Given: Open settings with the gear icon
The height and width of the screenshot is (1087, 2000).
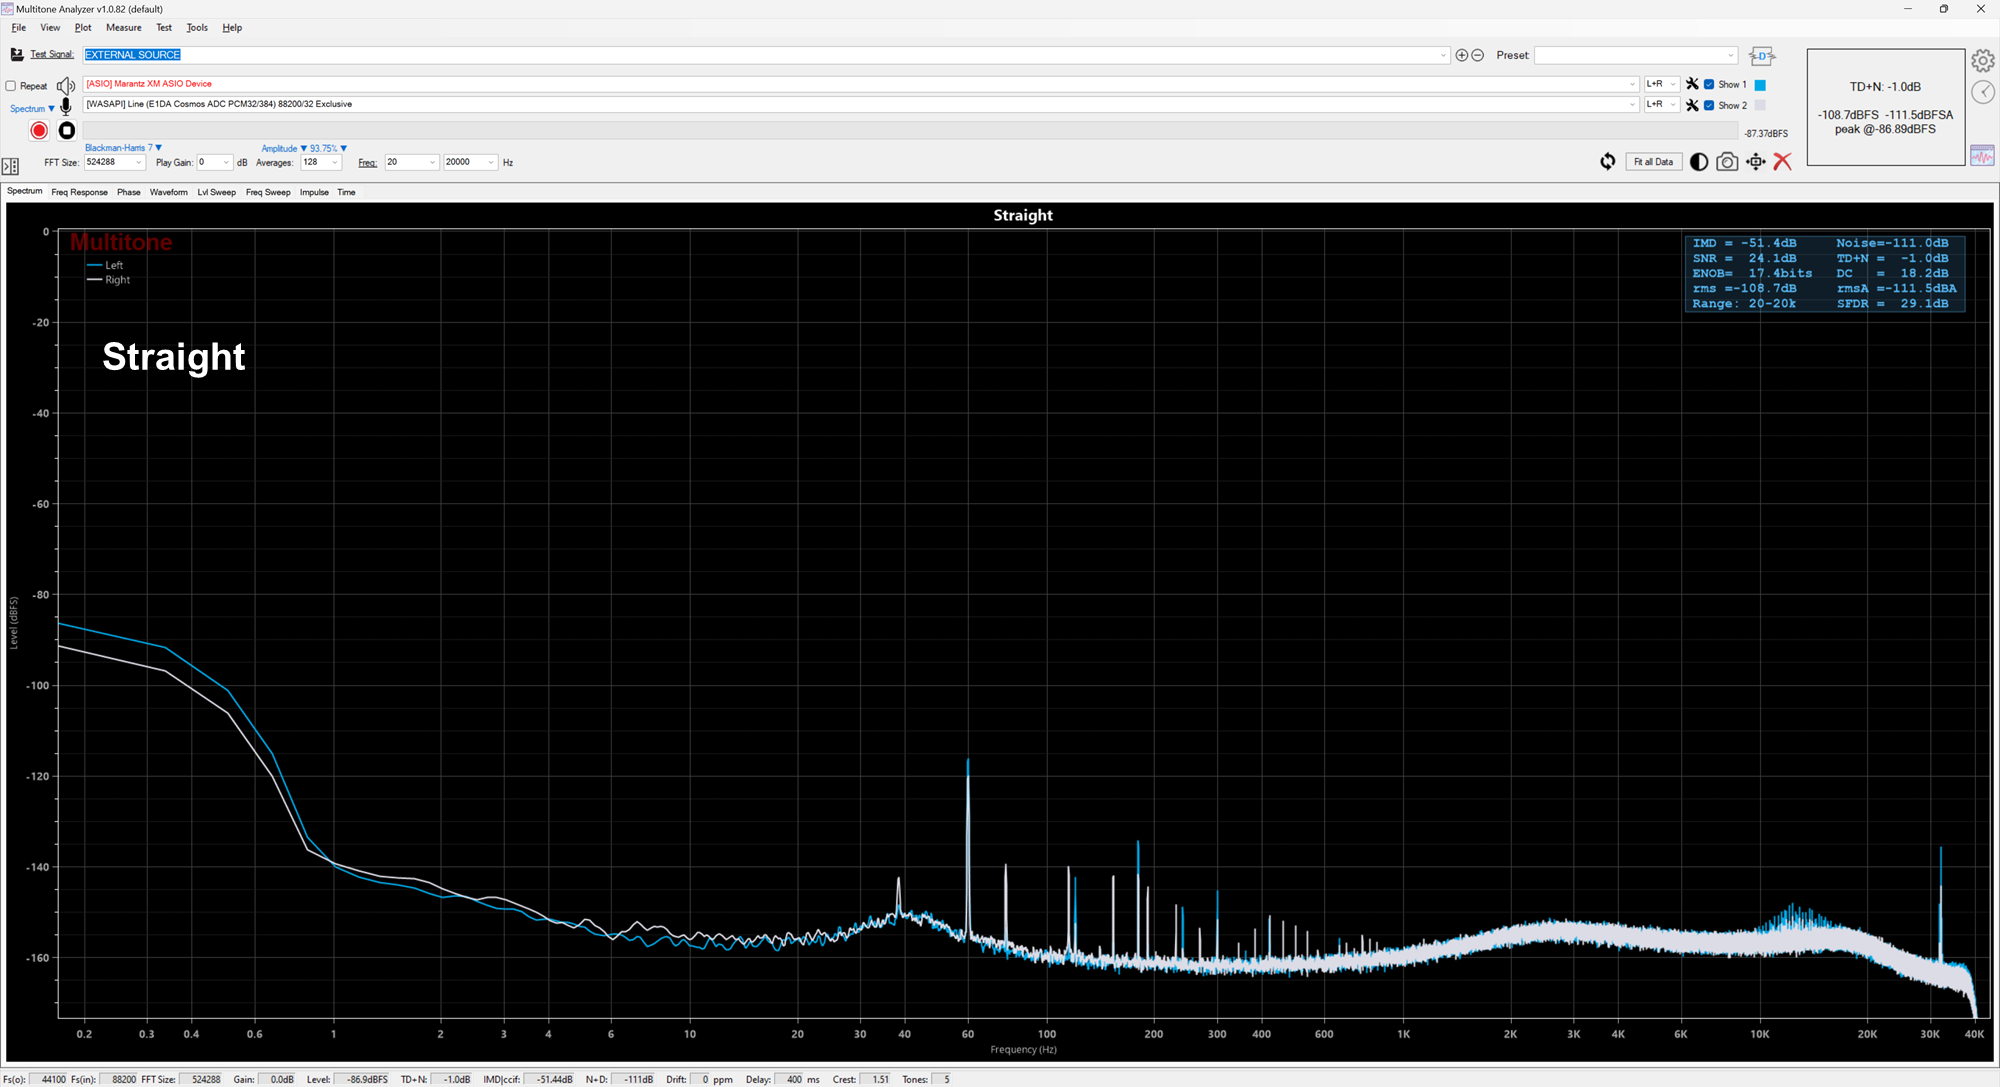Looking at the screenshot, I should click(1983, 61).
